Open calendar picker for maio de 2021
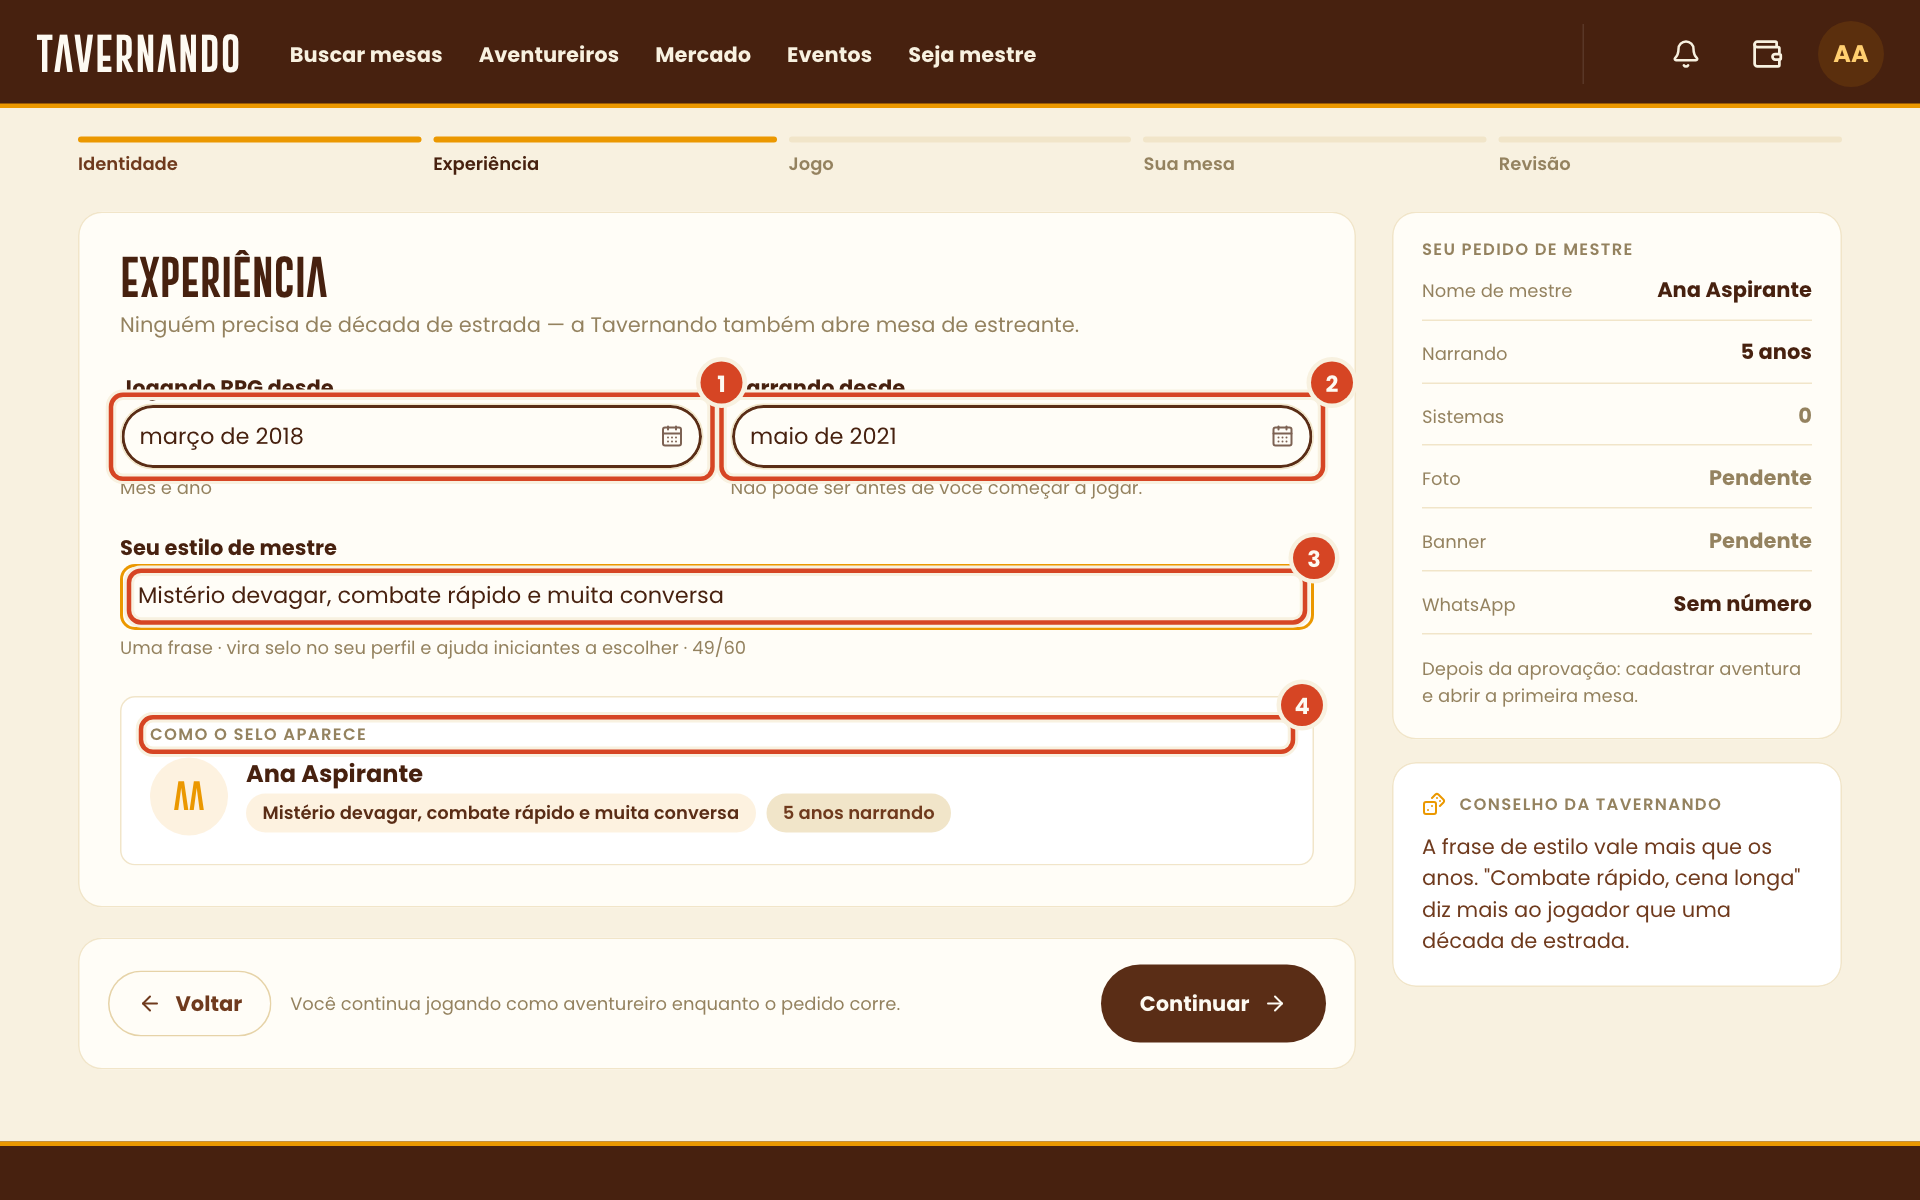 pos(1282,436)
